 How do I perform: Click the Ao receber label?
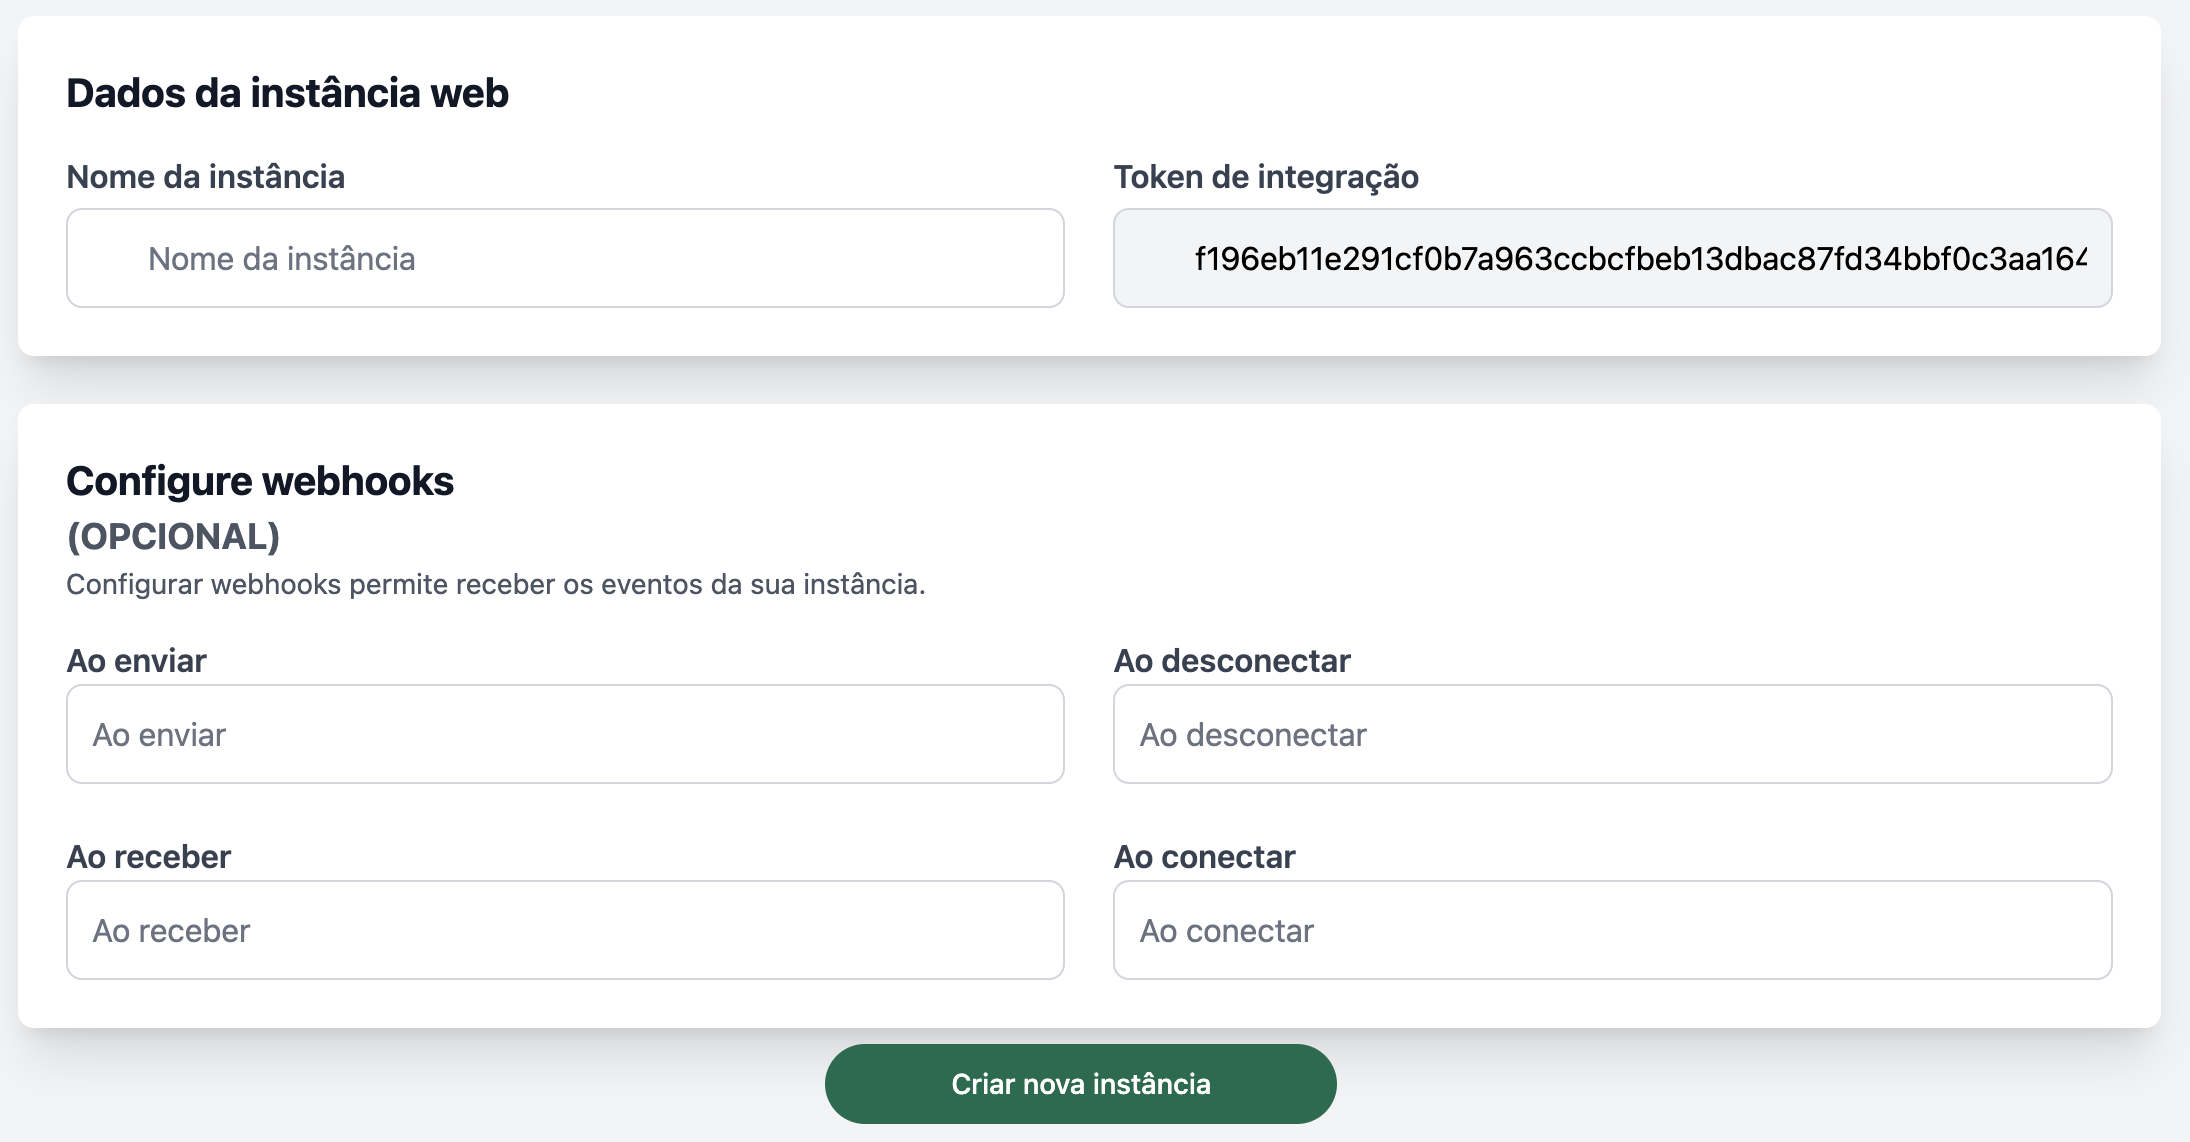(x=148, y=857)
